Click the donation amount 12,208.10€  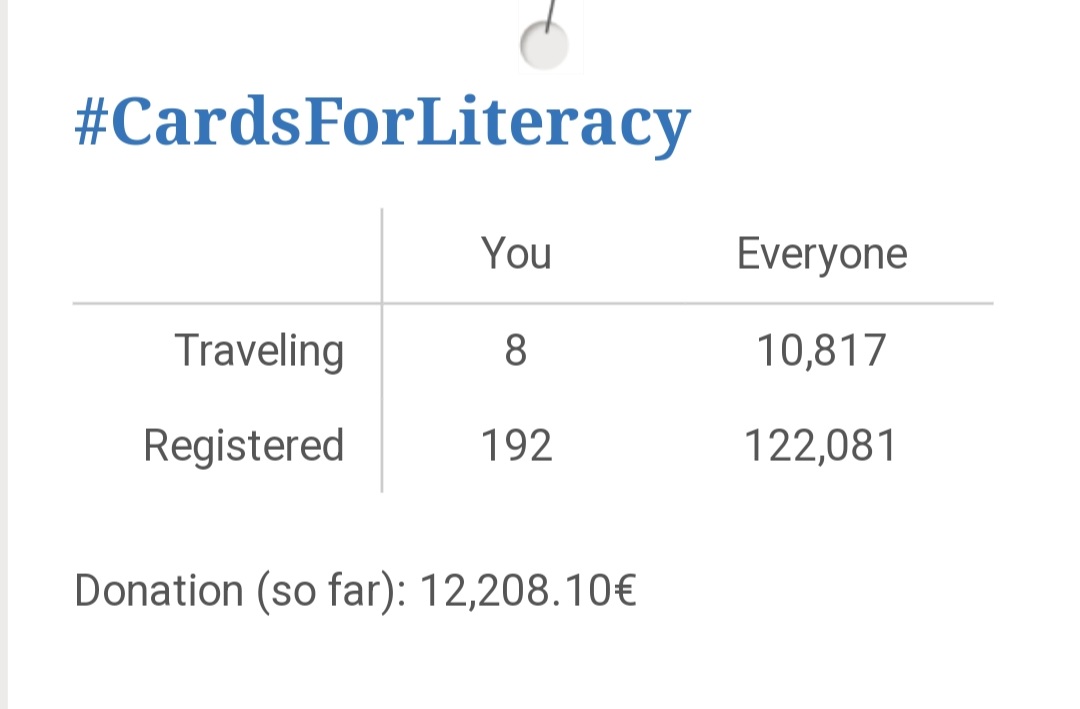click(527, 591)
